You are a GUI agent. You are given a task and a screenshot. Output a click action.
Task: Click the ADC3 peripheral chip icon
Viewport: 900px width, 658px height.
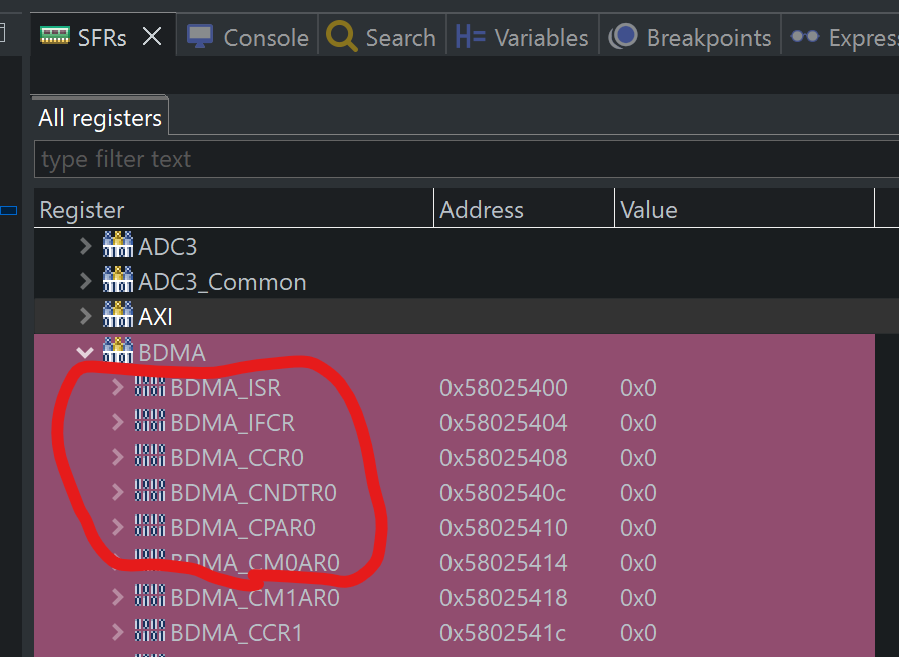click(x=117, y=246)
